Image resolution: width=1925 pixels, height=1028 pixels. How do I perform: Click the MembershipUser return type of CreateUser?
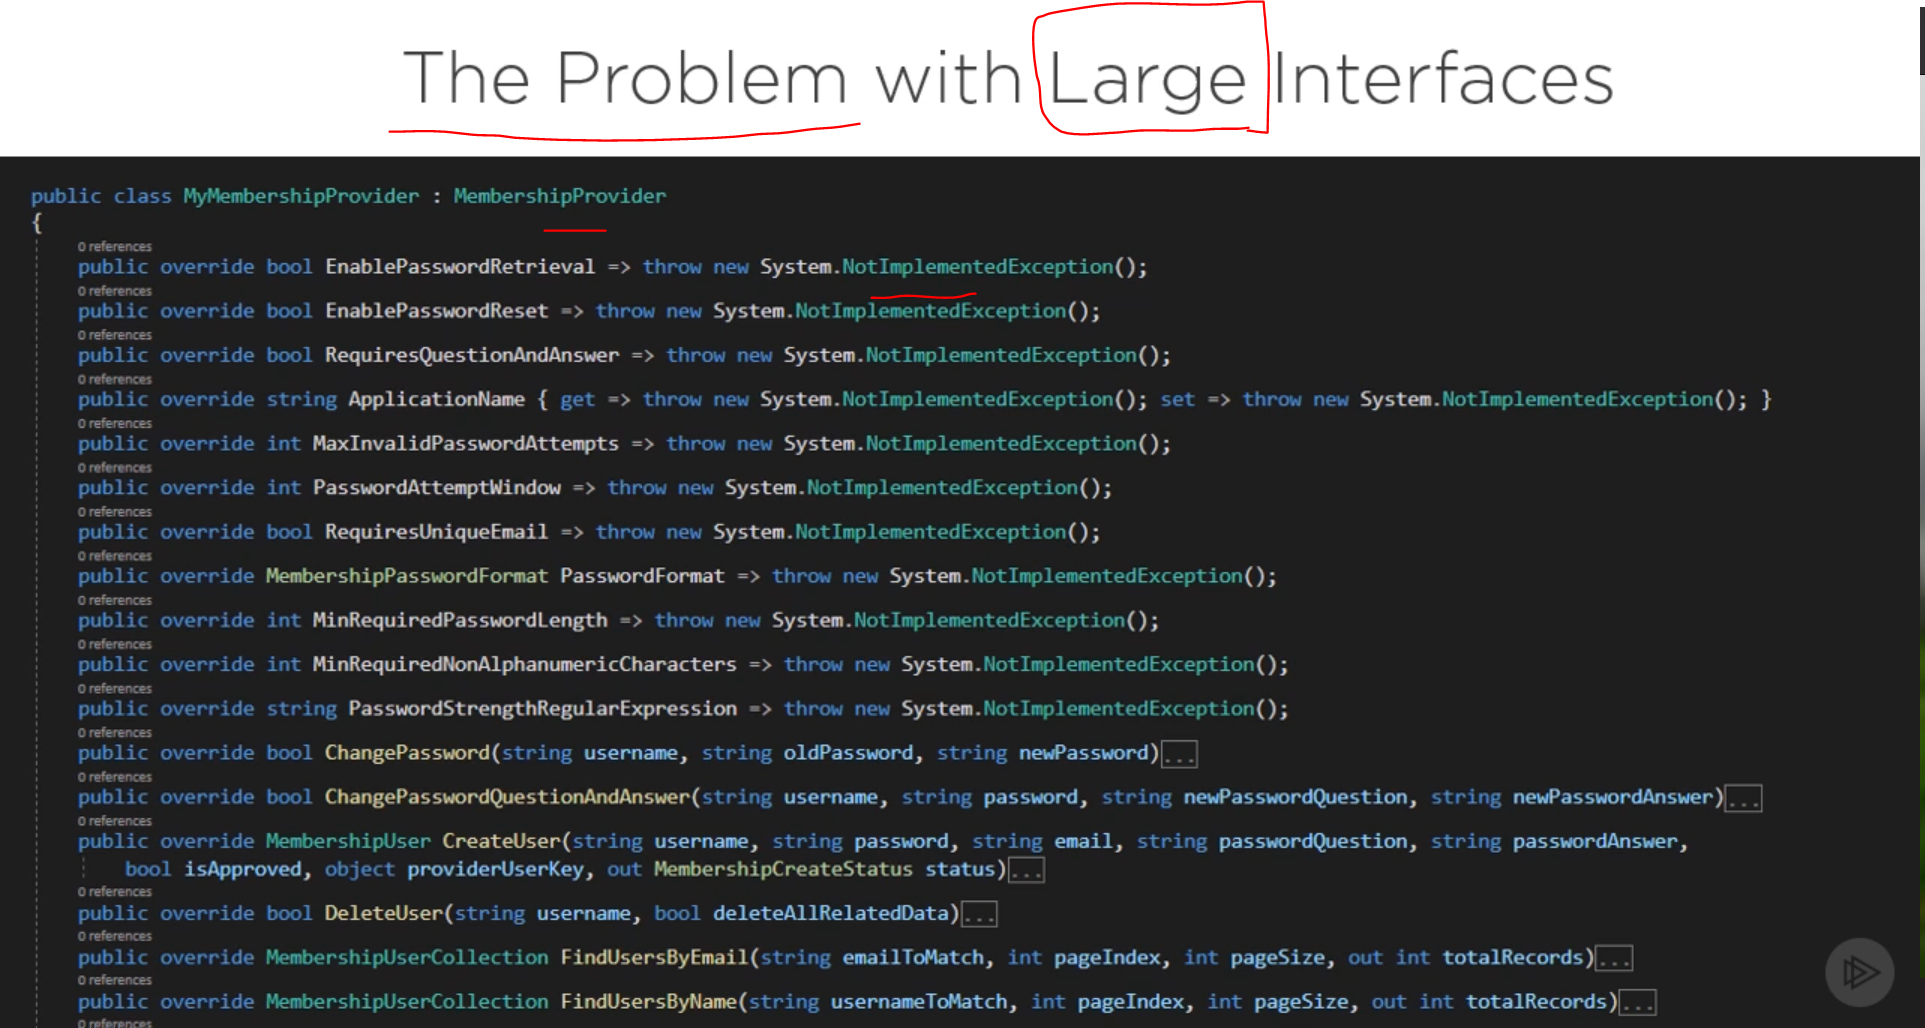(x=348, y=841)
